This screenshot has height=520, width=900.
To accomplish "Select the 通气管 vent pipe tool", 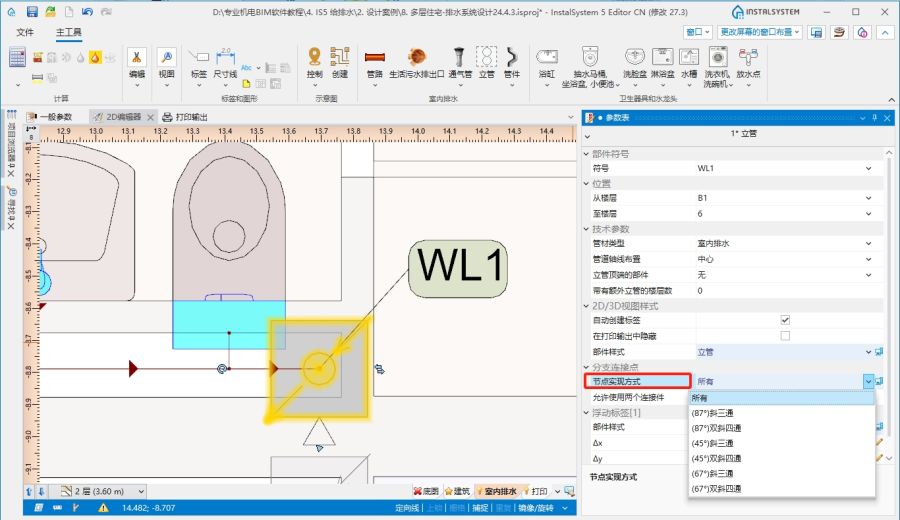I will pos(460,60).
